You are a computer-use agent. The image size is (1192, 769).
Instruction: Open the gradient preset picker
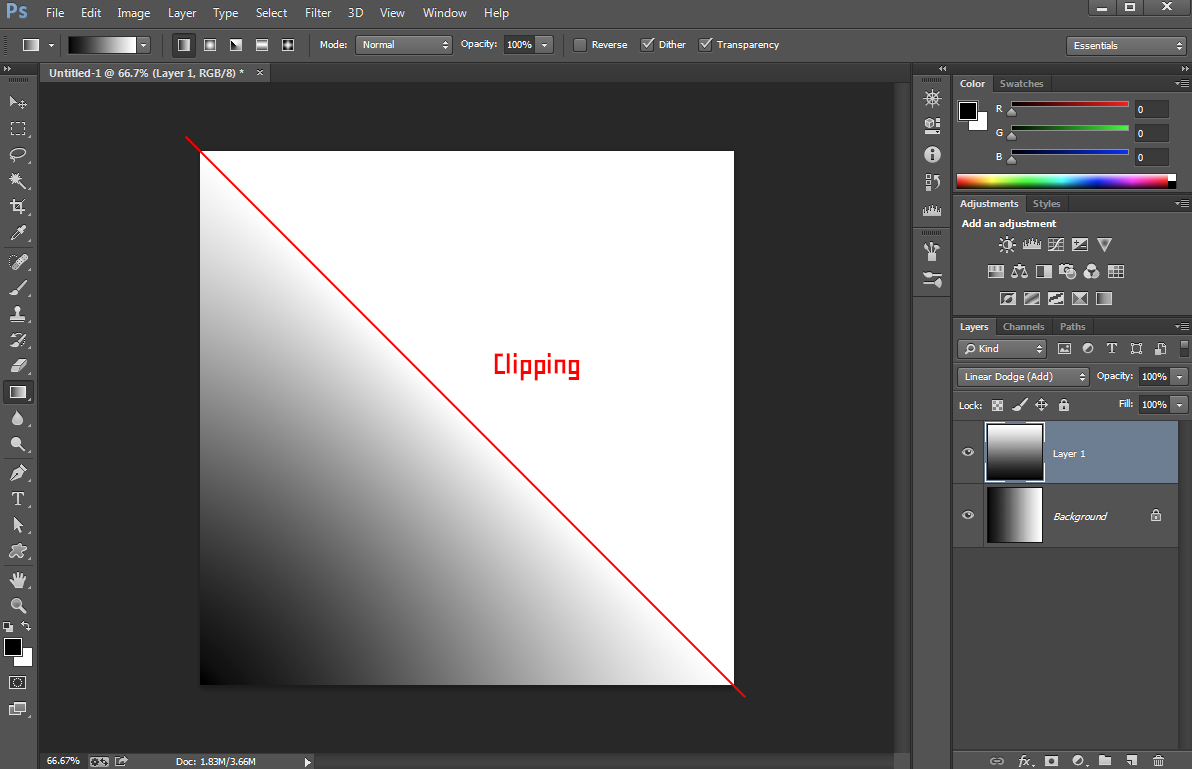pos(143,44)
